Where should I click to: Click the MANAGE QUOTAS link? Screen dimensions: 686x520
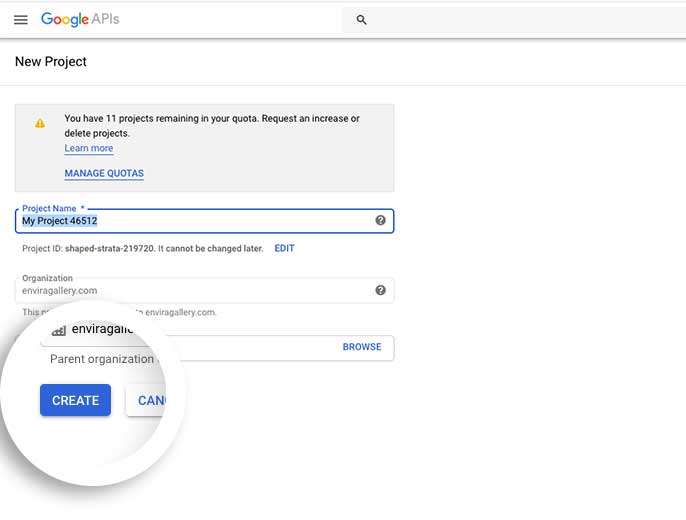pos(104,173)
